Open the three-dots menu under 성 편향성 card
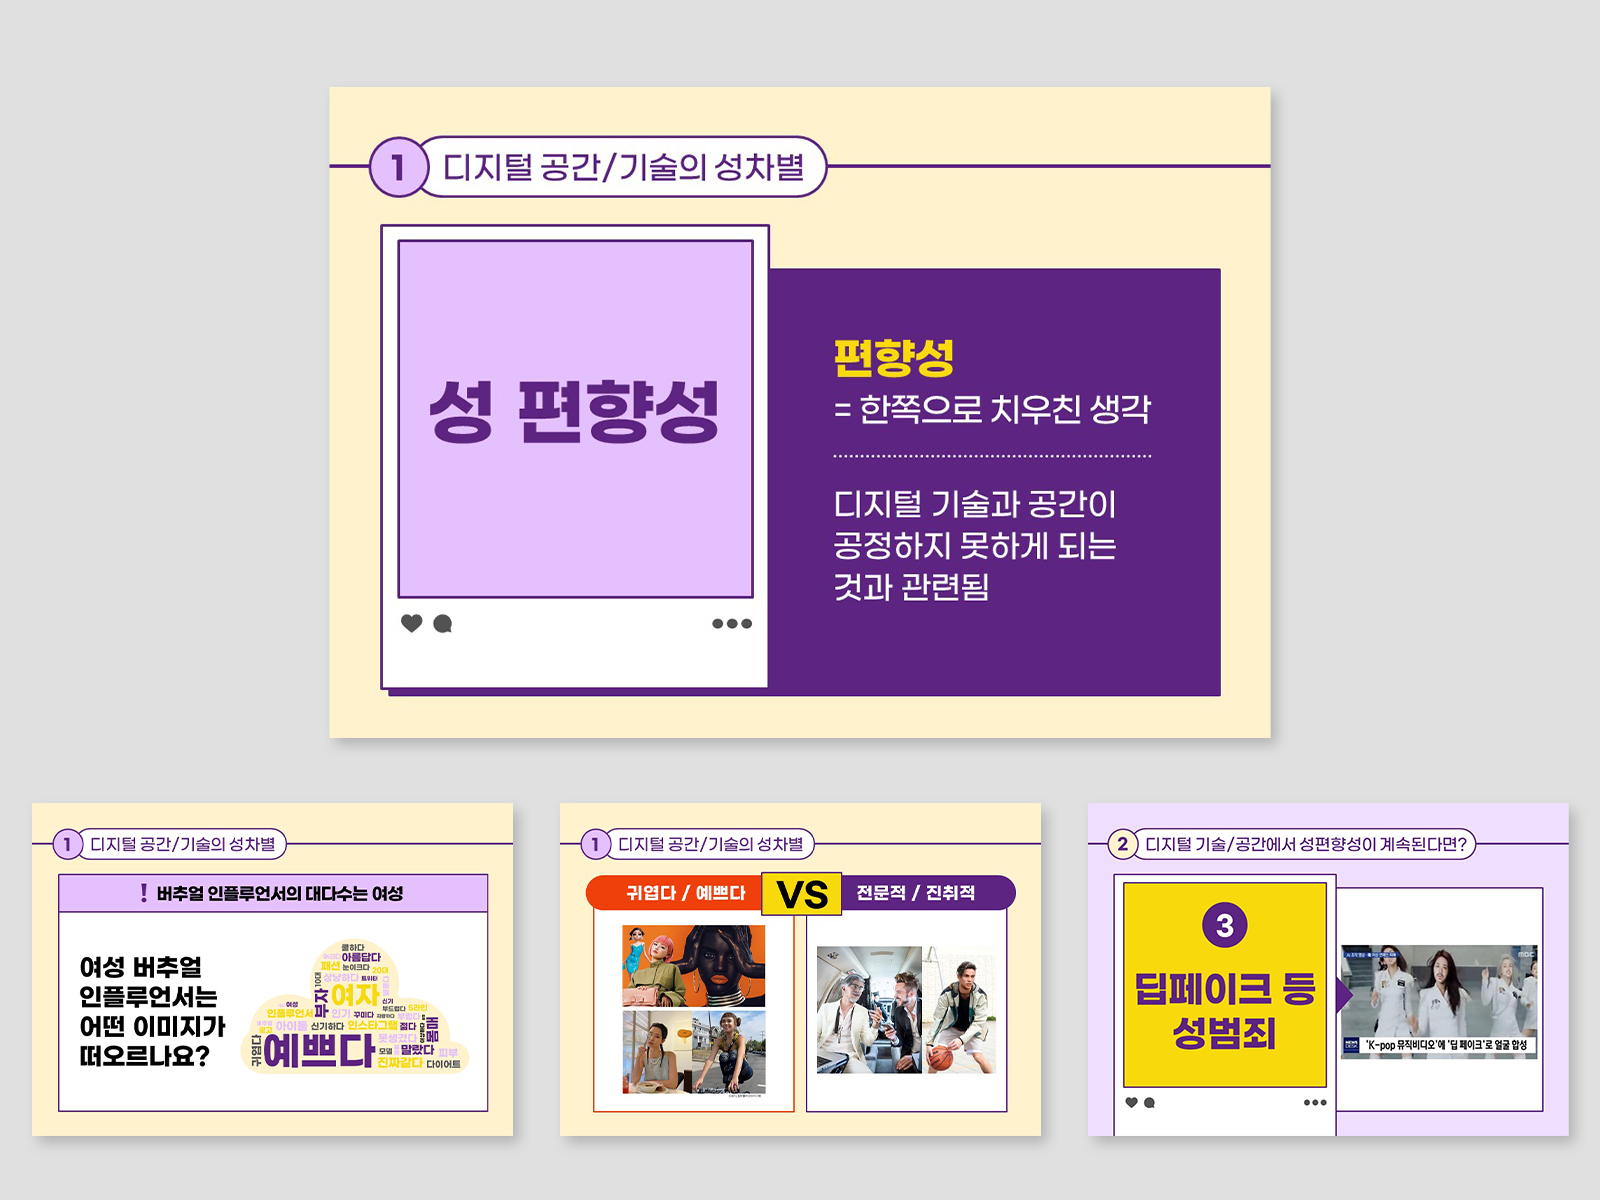 (x=732, y=624)
